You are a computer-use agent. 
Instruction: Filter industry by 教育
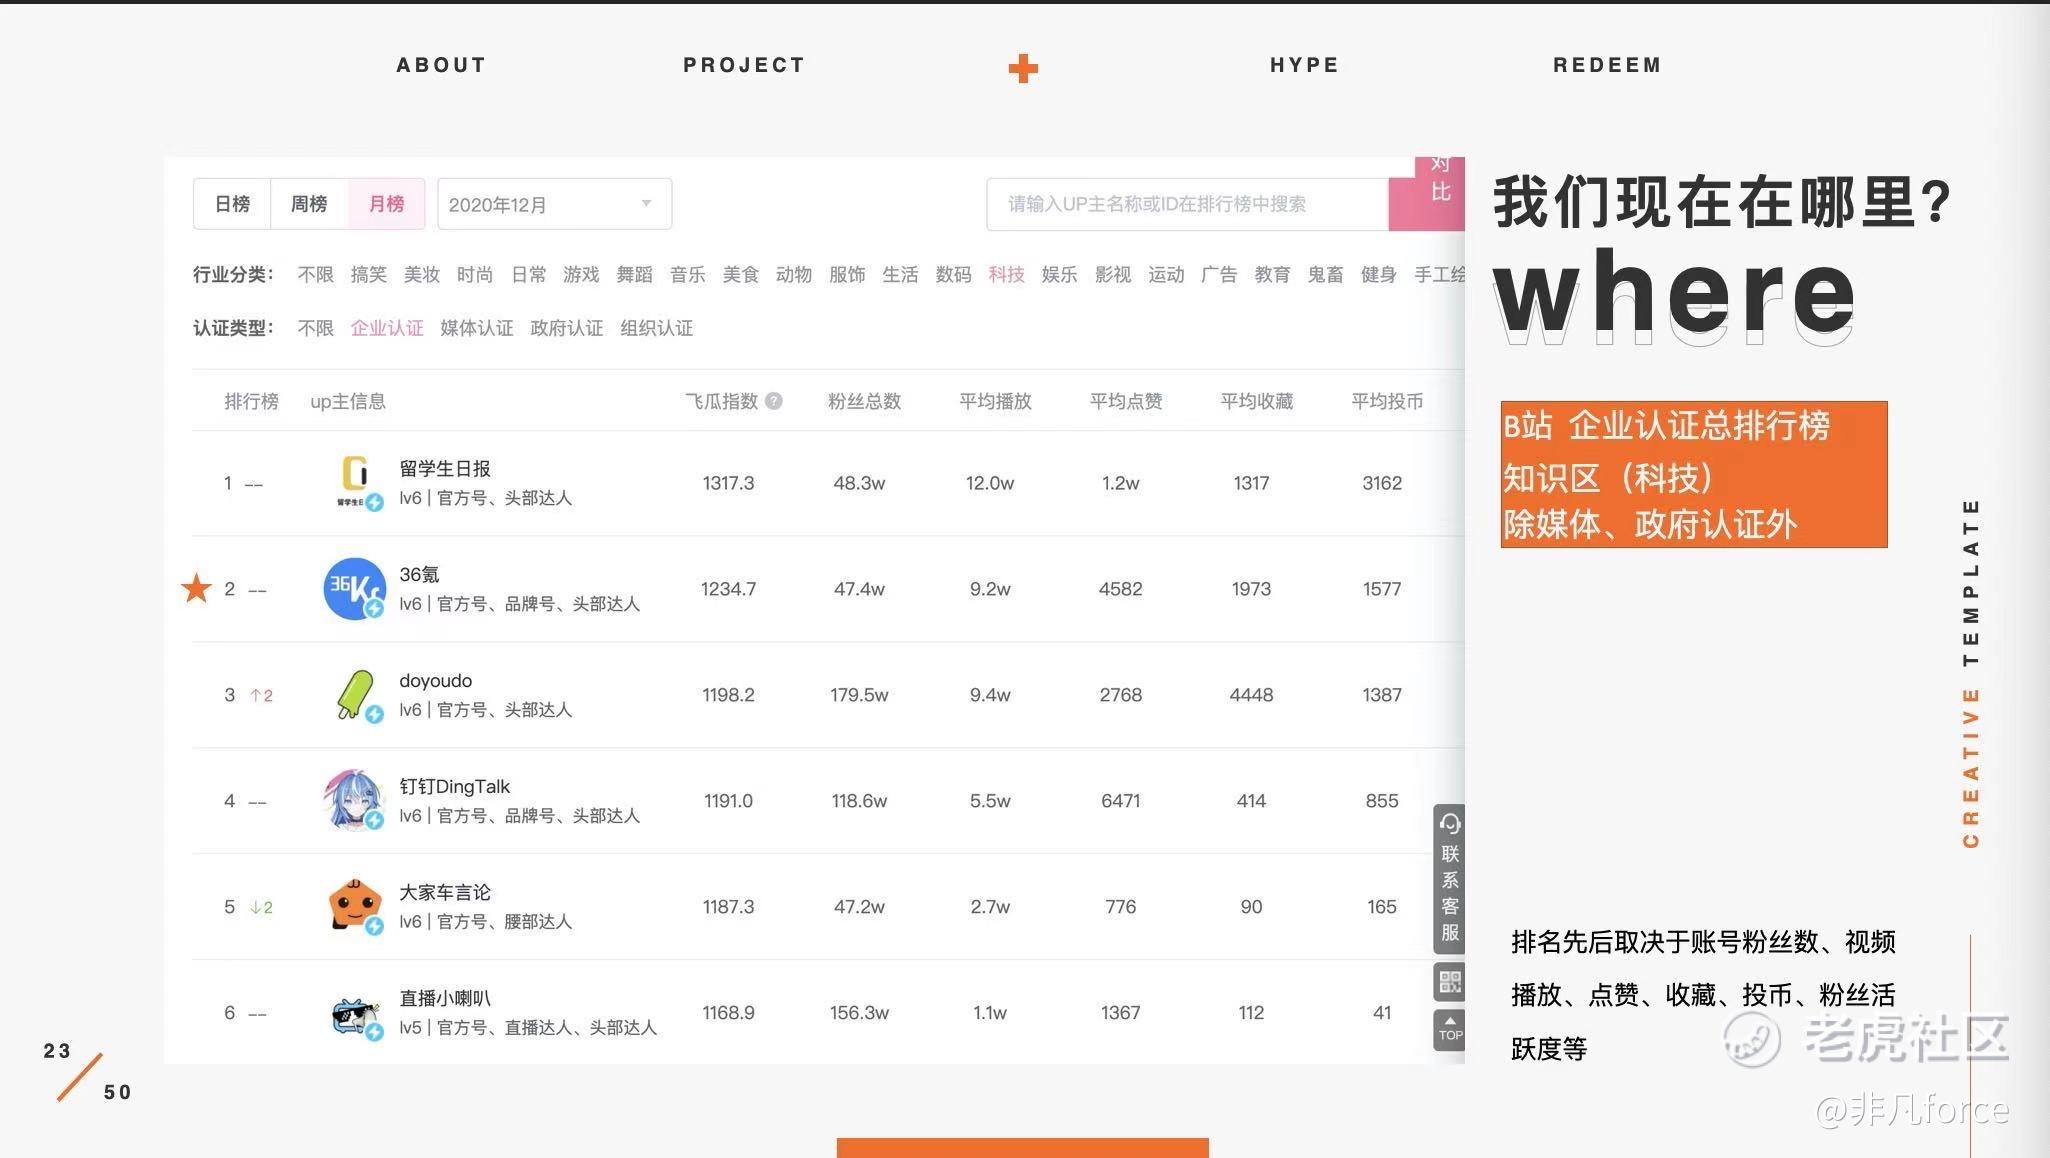[x=1272, y=274]
